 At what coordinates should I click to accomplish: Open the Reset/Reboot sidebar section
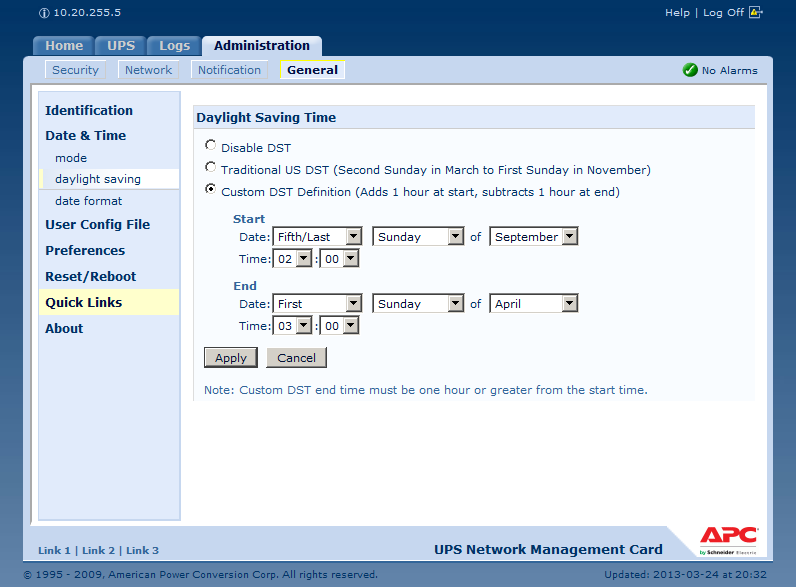click(90, 277)
